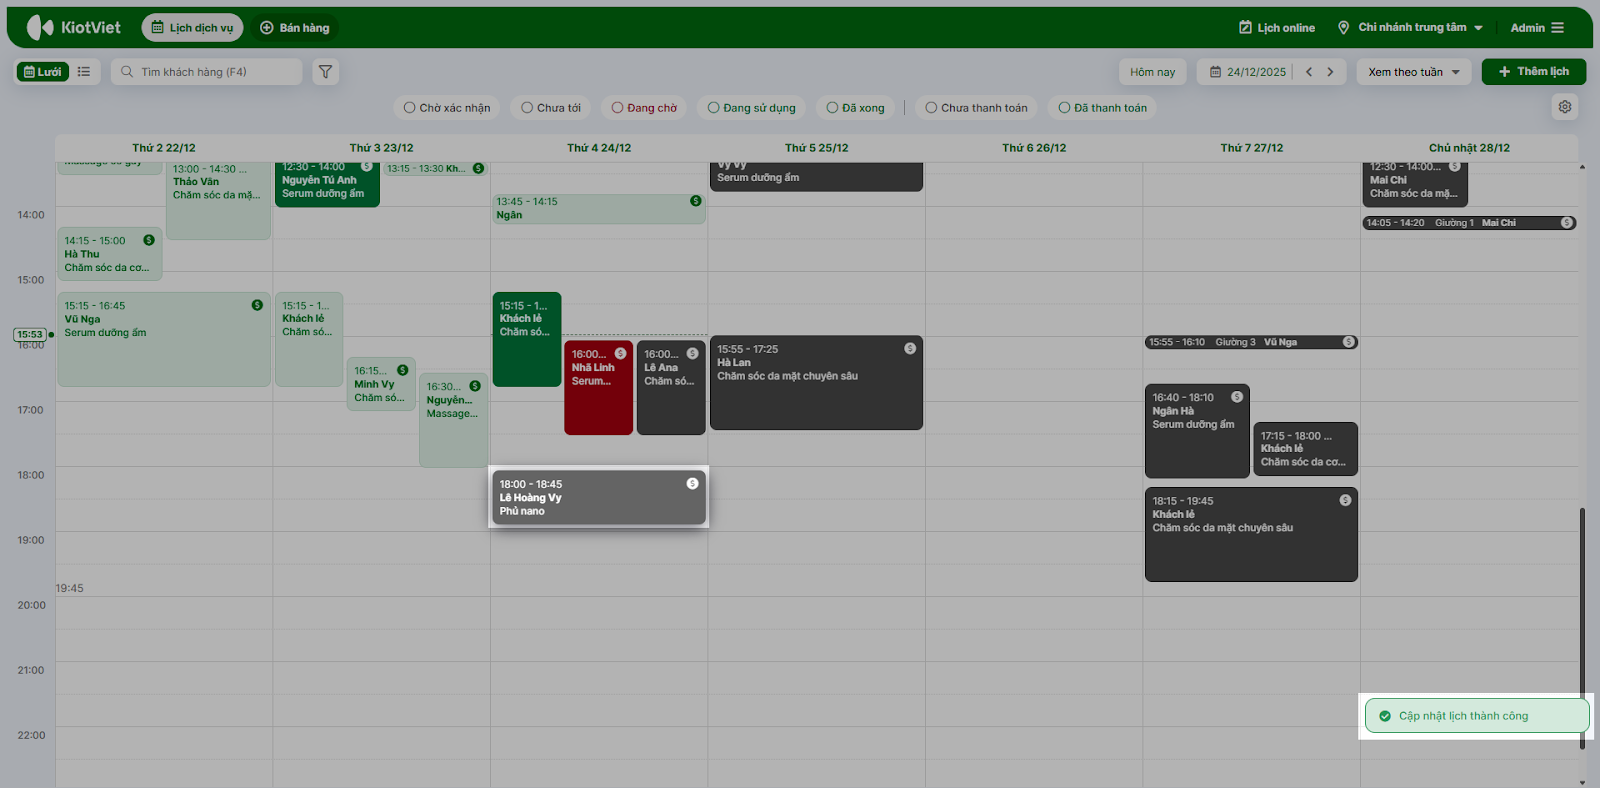Open Thảo Vân 13:00 - 14:30 appointment
This screenshot has height=788, width=1600.
(x=218, y=200)
